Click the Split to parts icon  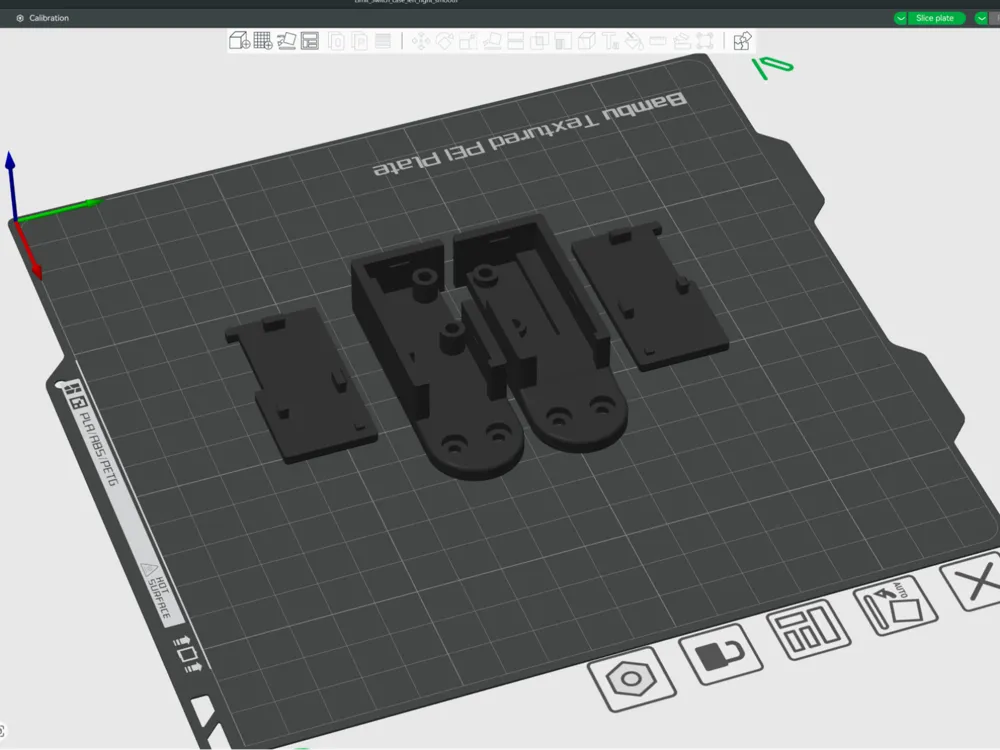pyautogui.click(x=360, y=41)
